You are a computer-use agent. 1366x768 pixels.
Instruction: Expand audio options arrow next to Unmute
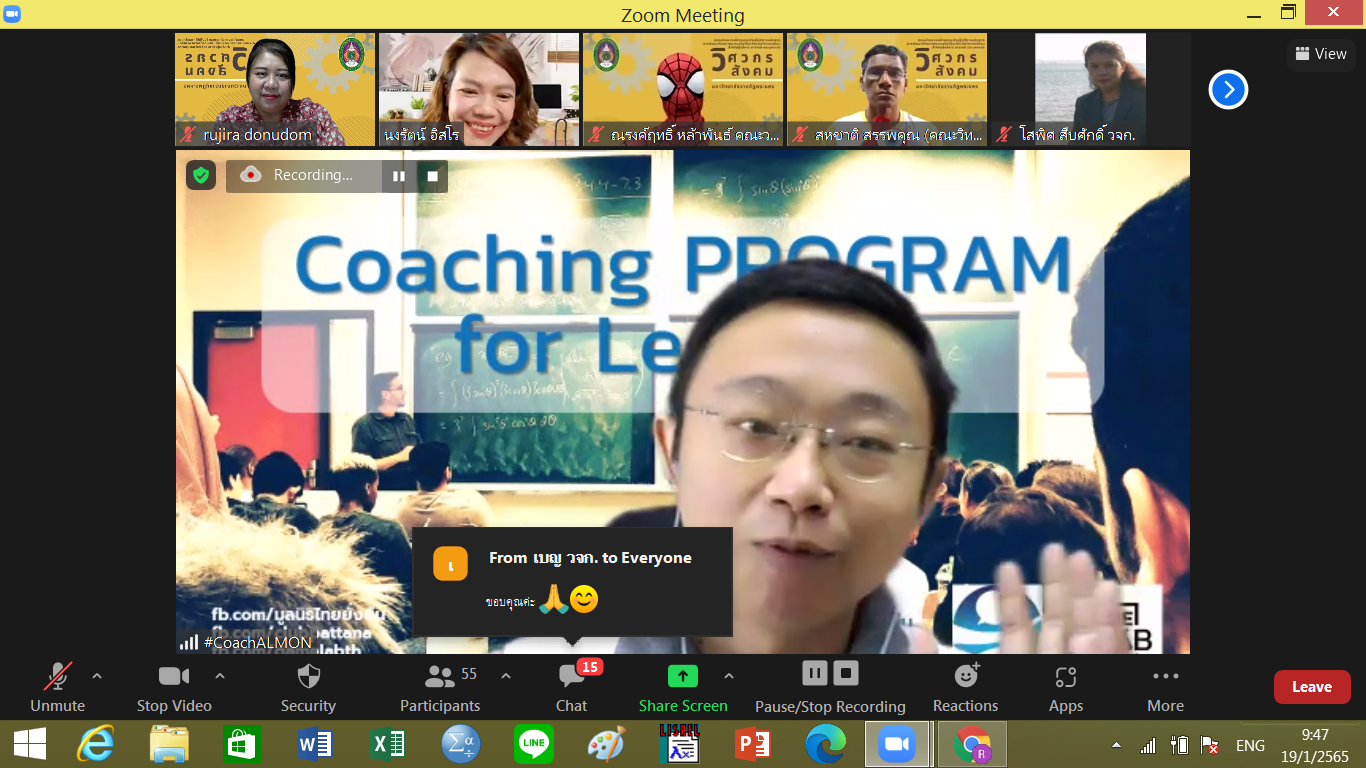97,676
